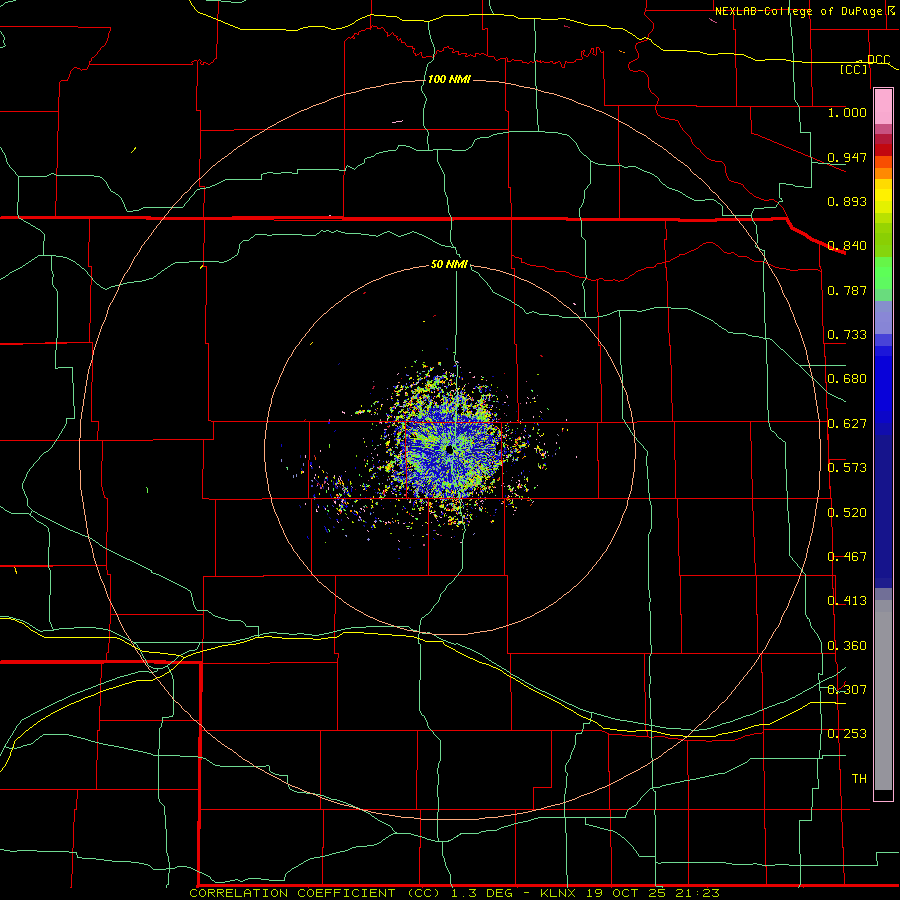The height and width of the screenshot is (900, 900).
Task: Click the 0.520 legend value
Action: click(x=847, y=513)
